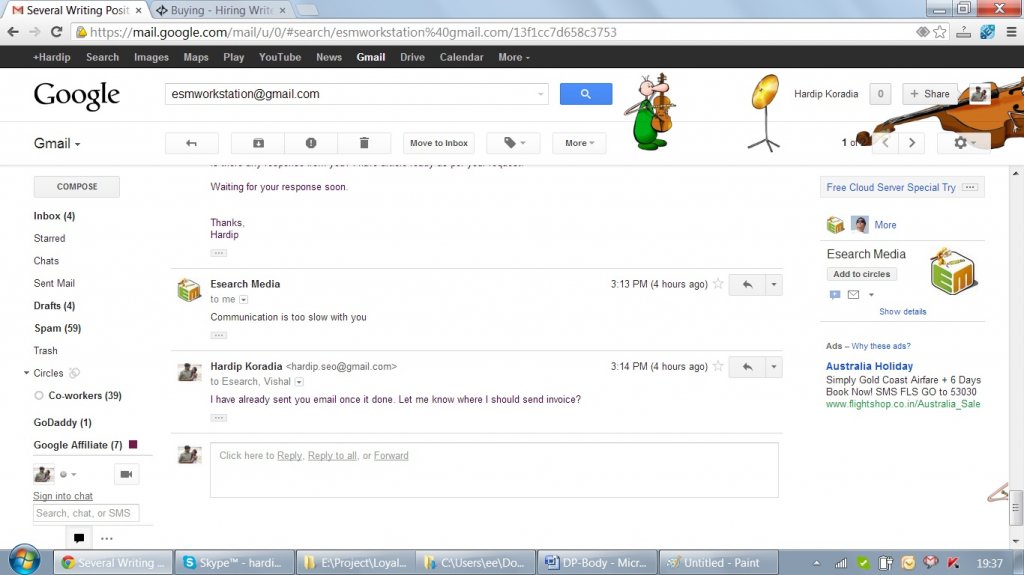
Task: Show details of 'to Esearch, Vishal' recipients
Action: pyautogui.click(x=299, y=382)
